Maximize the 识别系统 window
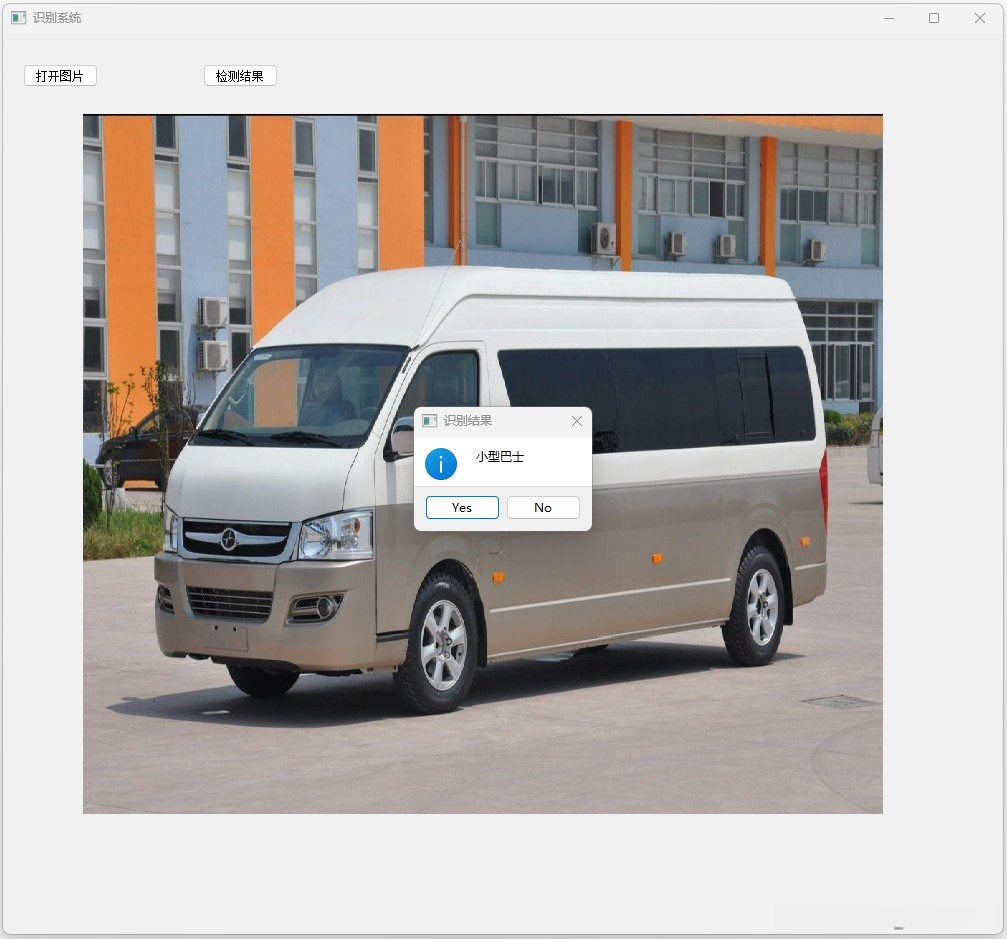Image resolution: width=1007 pixels, height=939 pixels. [934, 18]
